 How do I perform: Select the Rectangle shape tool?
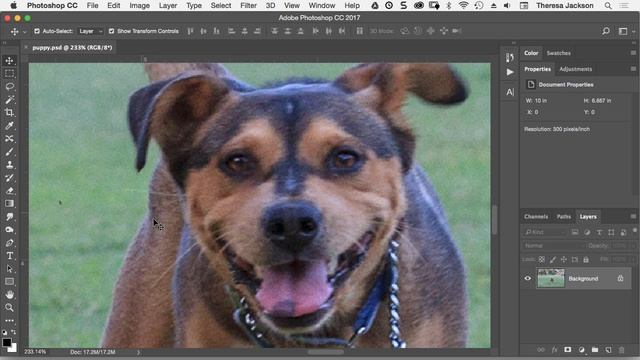9,282
